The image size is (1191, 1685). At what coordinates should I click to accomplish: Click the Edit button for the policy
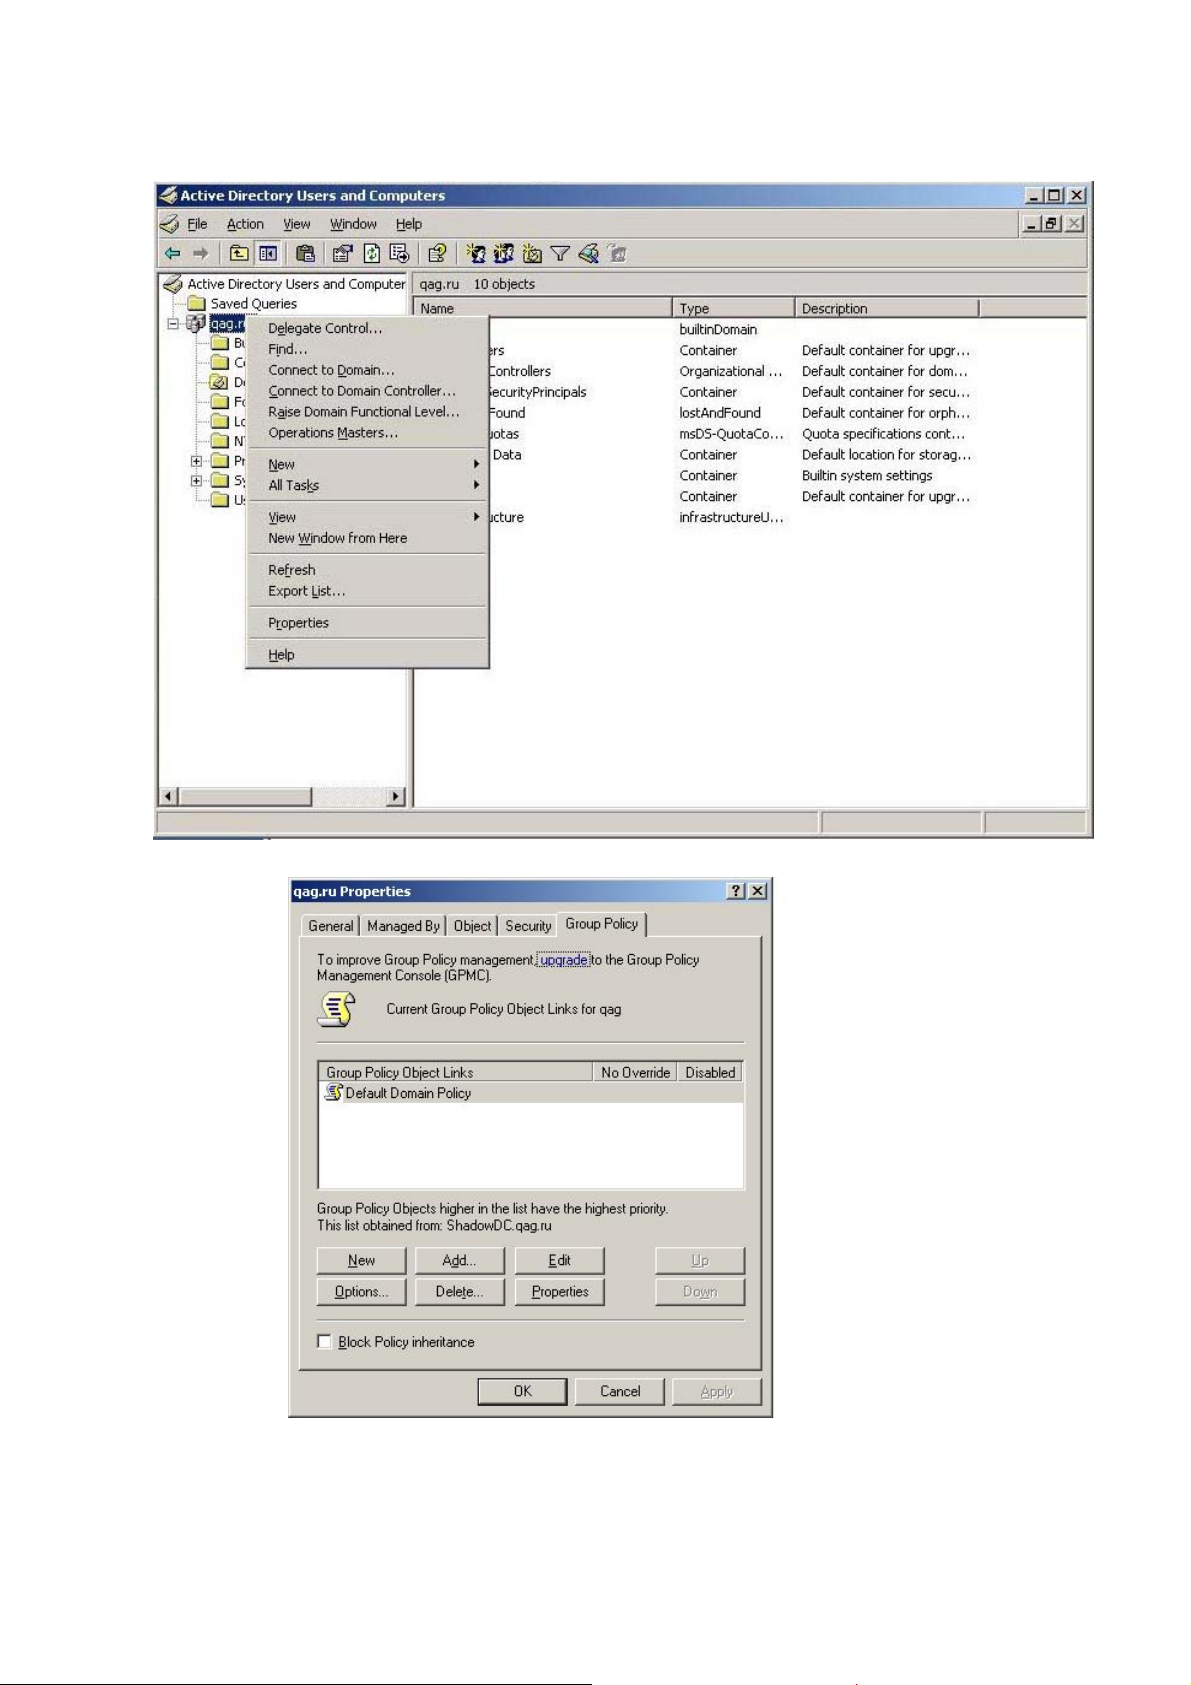pyautogui.click(x=560, y=1260)
